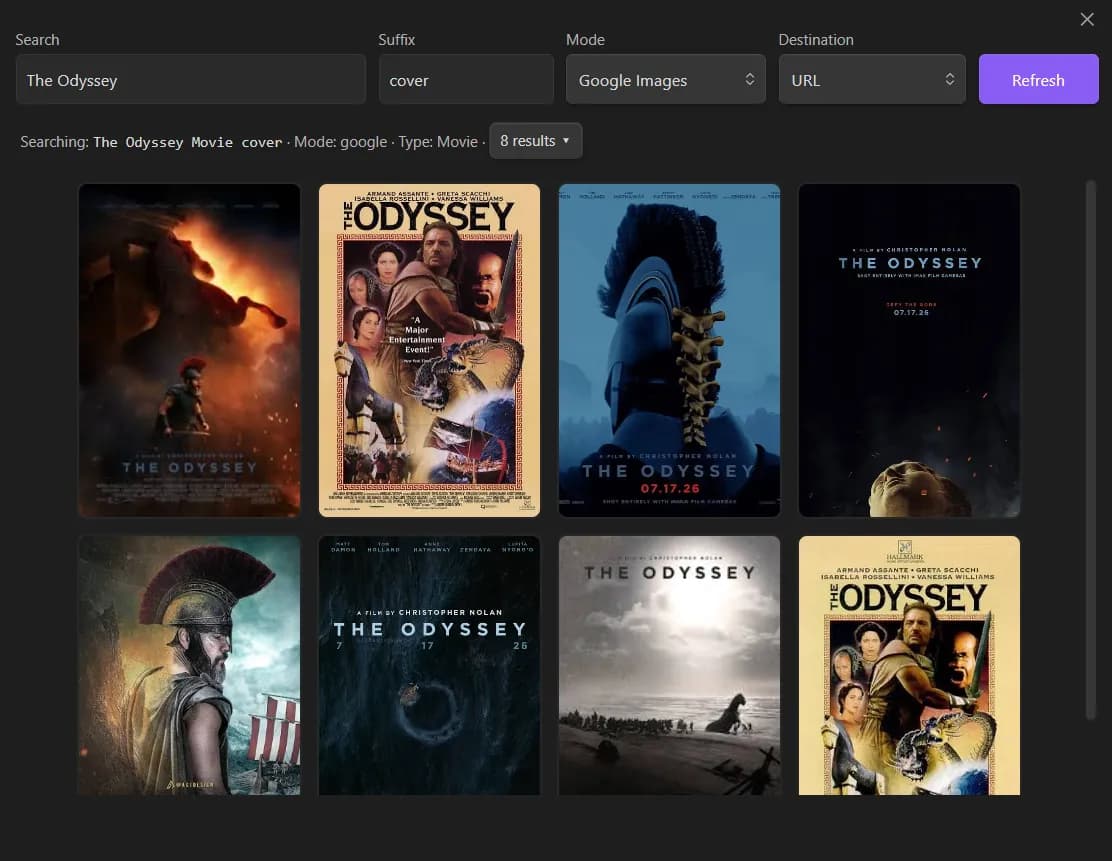Choose the bearded Spartan warrior poster
This screenshot has height=861, width=1112.
click(x=189, y=665)
